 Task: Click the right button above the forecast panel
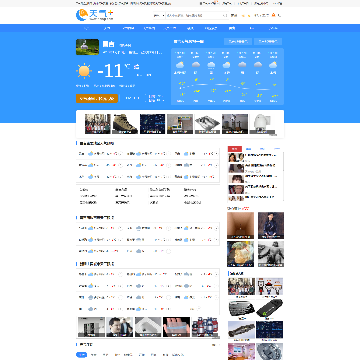pyautogui.click(x=268, y=42)
